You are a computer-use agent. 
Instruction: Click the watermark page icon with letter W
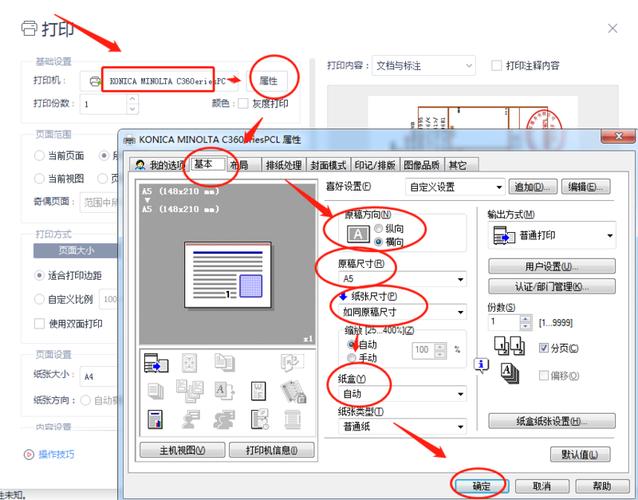258,391
